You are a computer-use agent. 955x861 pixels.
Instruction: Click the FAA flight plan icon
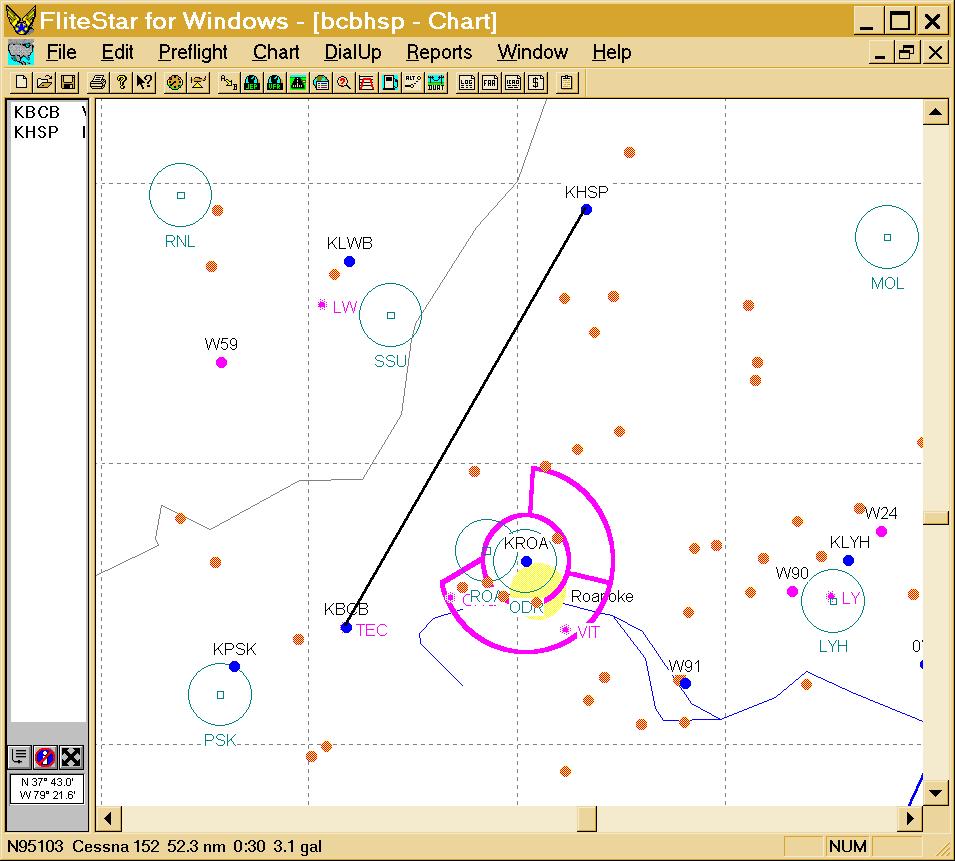pyautogui.click(x=490, y=82)
